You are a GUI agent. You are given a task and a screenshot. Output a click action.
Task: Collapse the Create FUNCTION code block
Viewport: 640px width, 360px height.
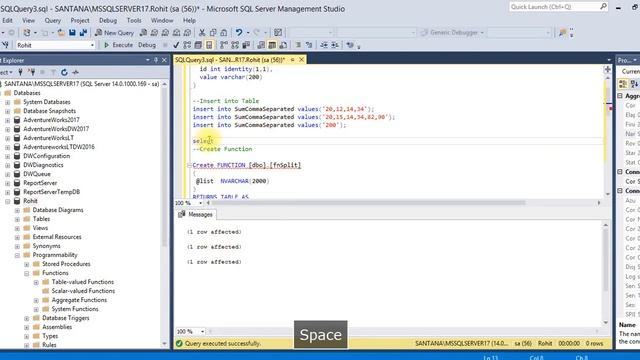[x=189, y=165]
